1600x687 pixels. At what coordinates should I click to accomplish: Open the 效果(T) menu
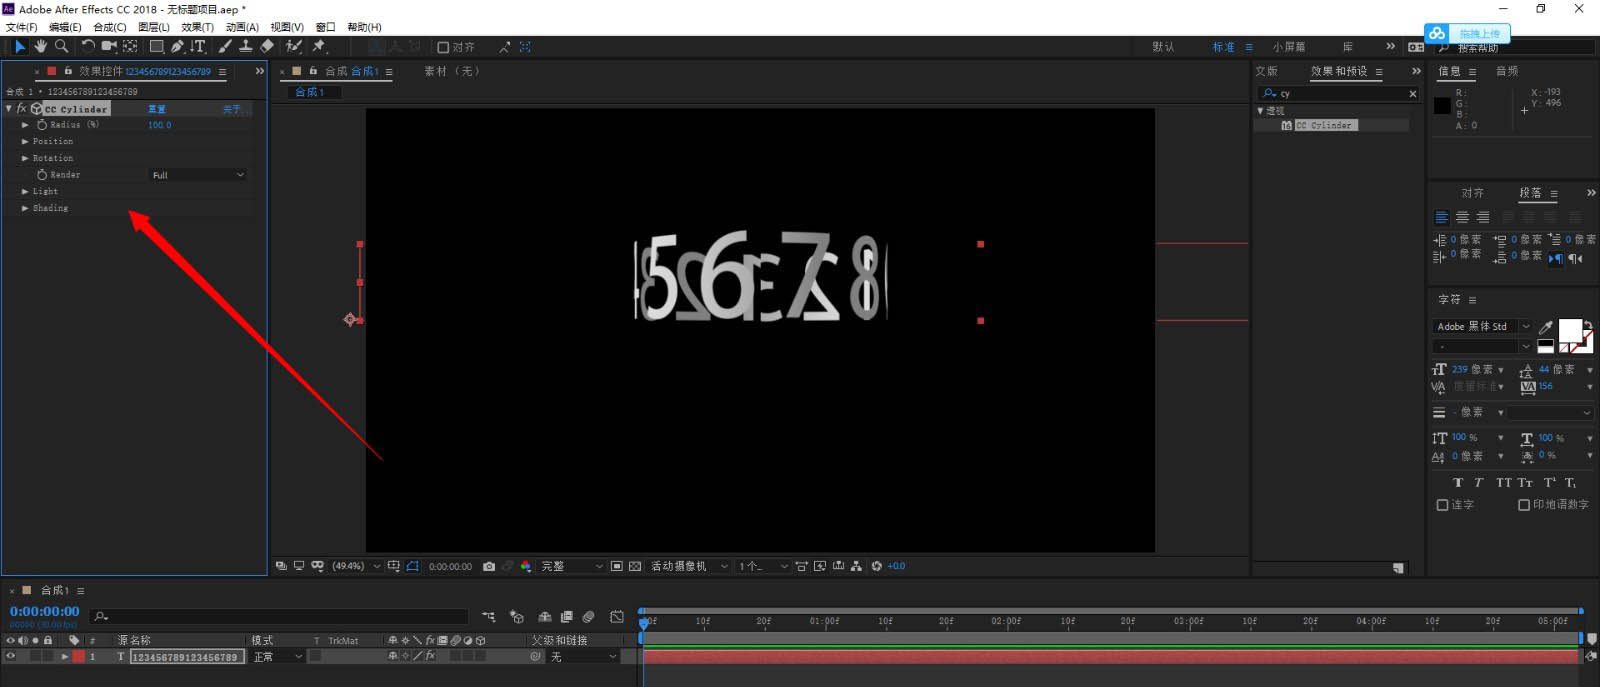(x=197, y=27)
